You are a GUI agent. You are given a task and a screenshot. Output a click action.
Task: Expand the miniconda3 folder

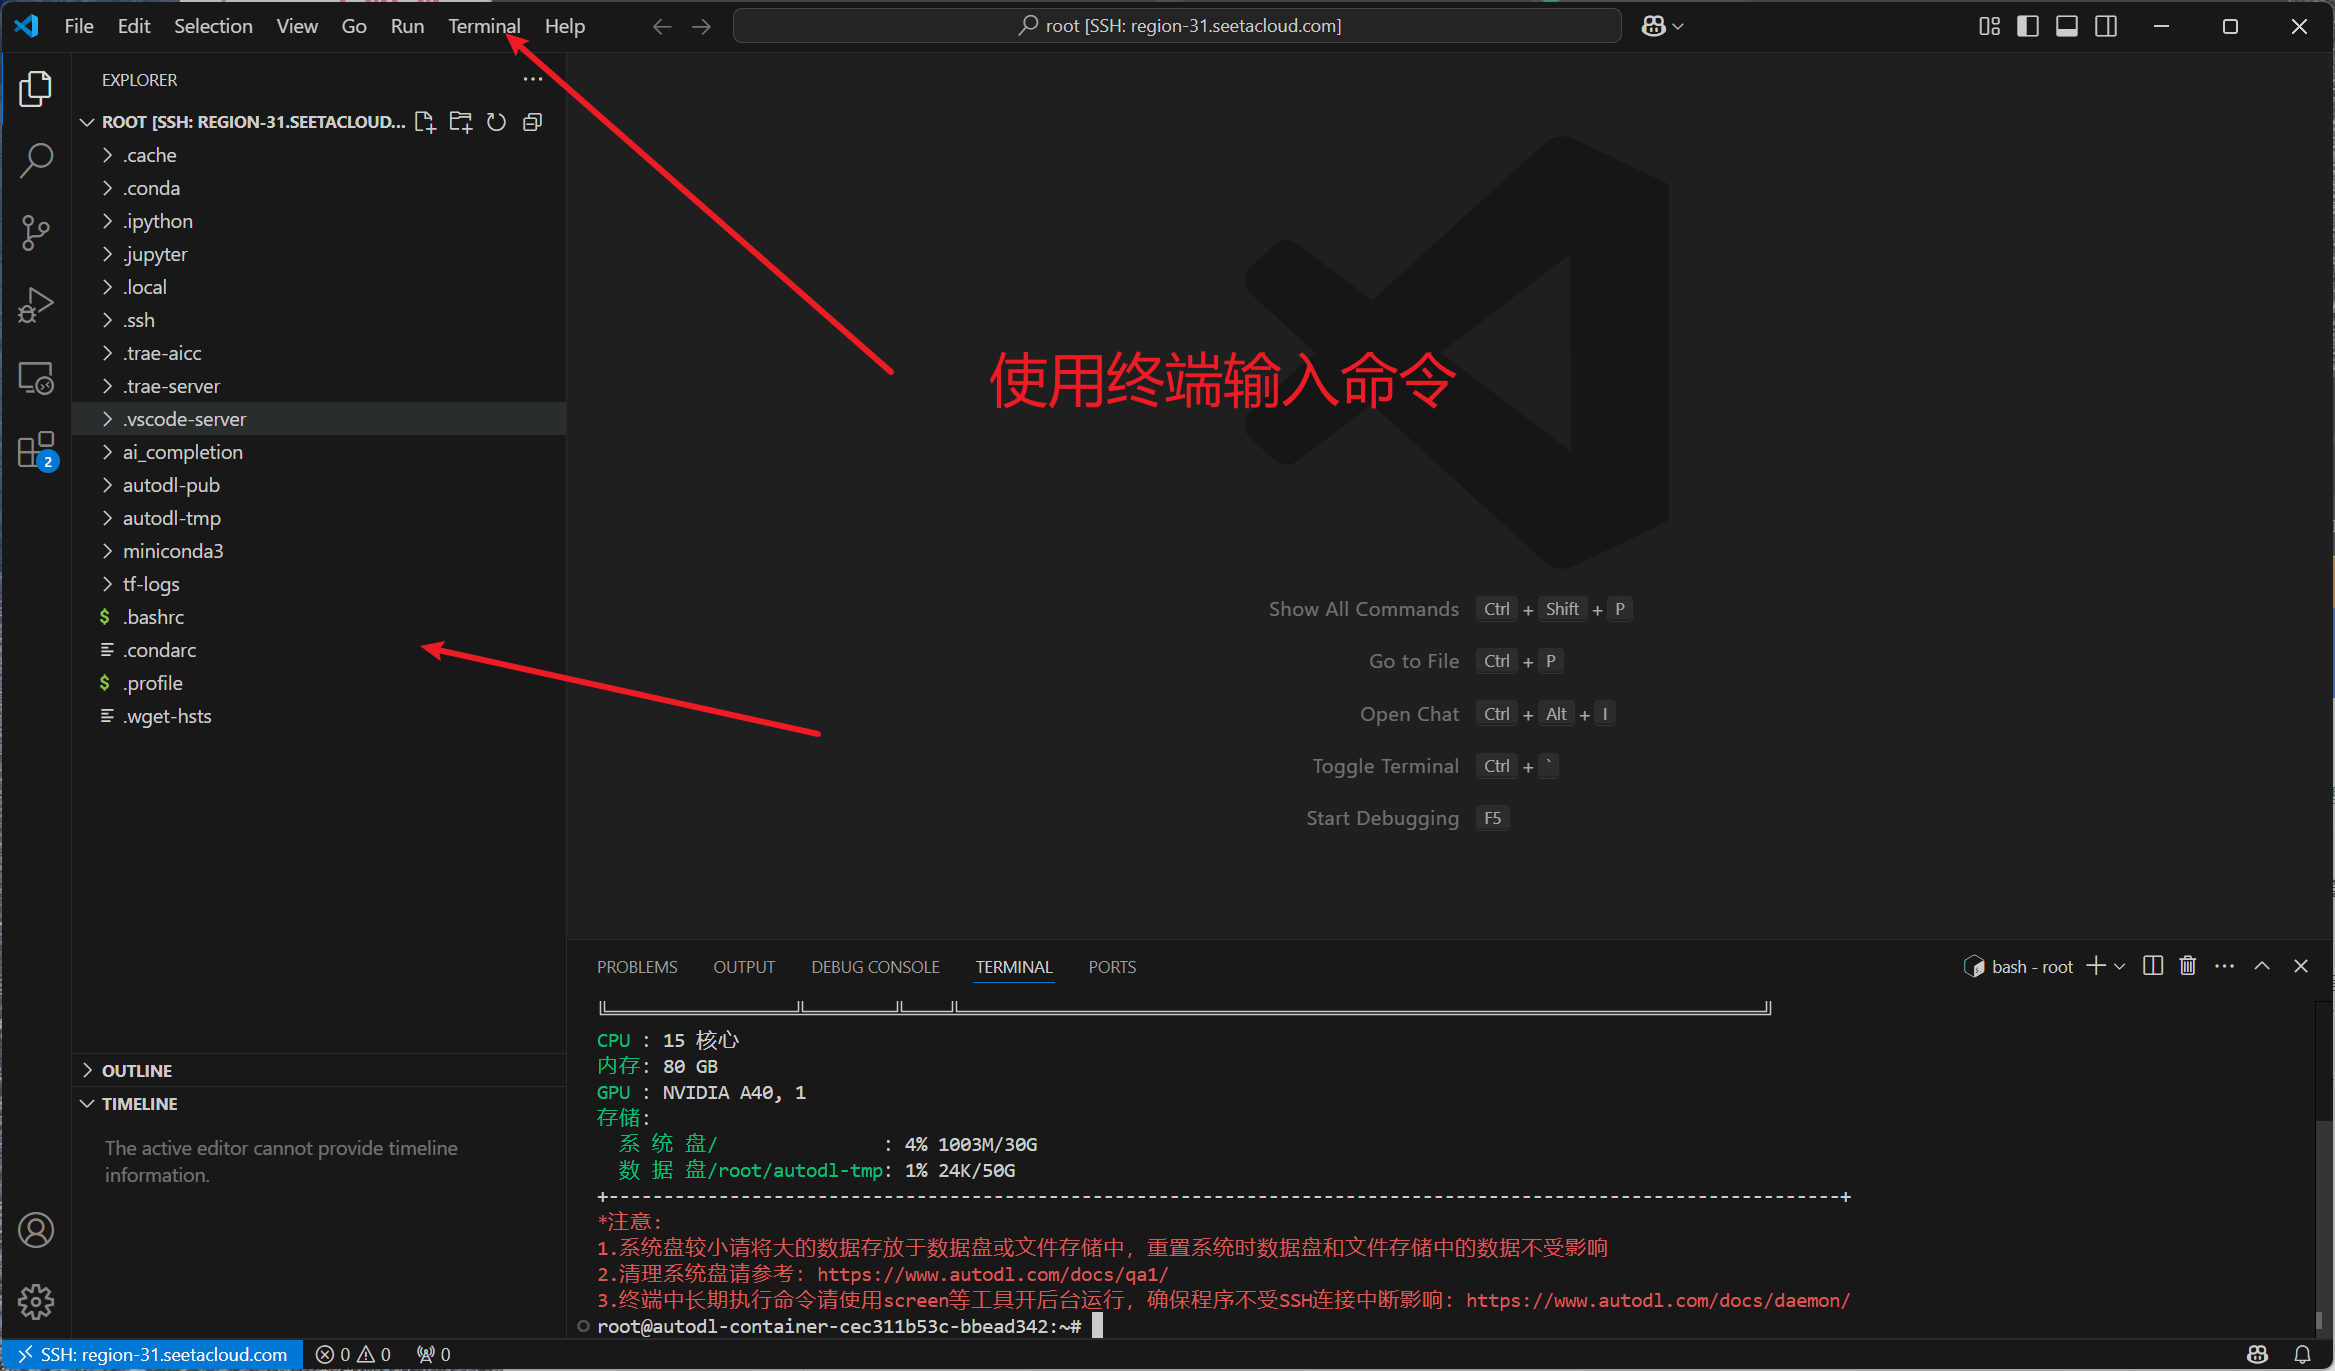173,551
